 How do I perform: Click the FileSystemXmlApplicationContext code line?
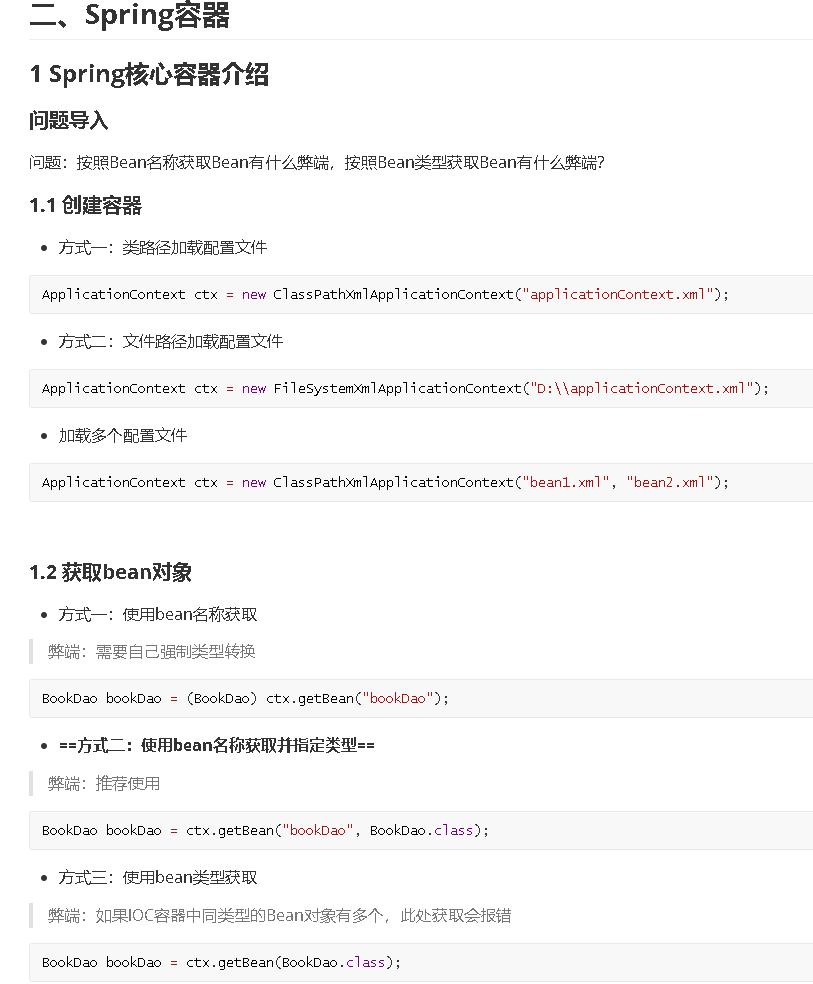coord(405,388)
